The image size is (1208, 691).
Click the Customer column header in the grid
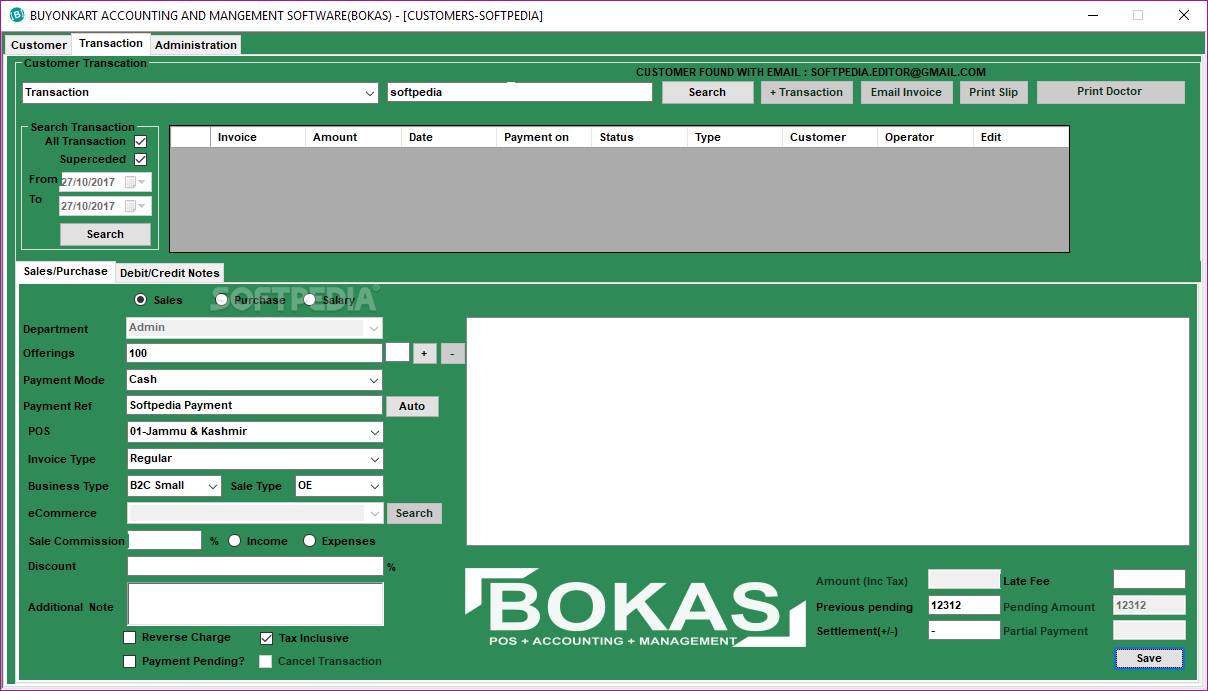click(x=830, y=137)
